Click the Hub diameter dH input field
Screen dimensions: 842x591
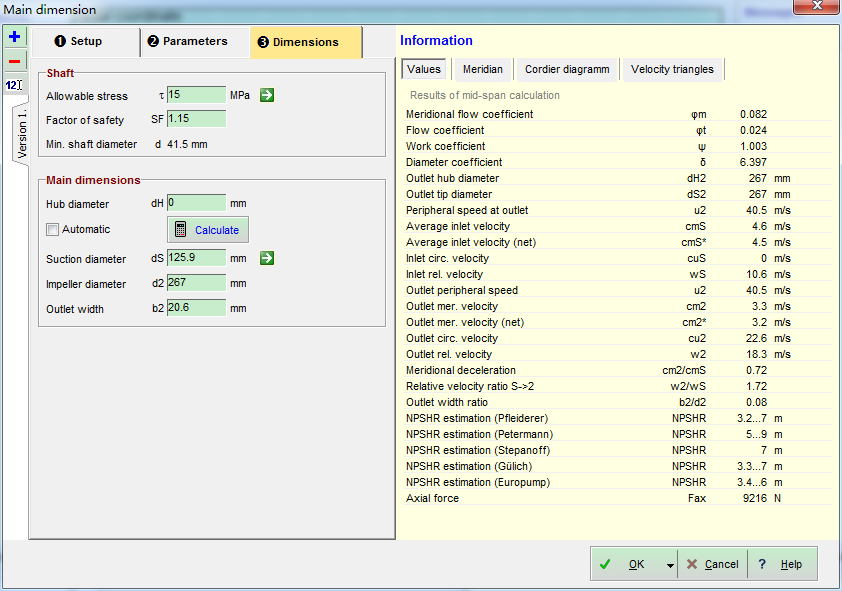coord(197,203)
